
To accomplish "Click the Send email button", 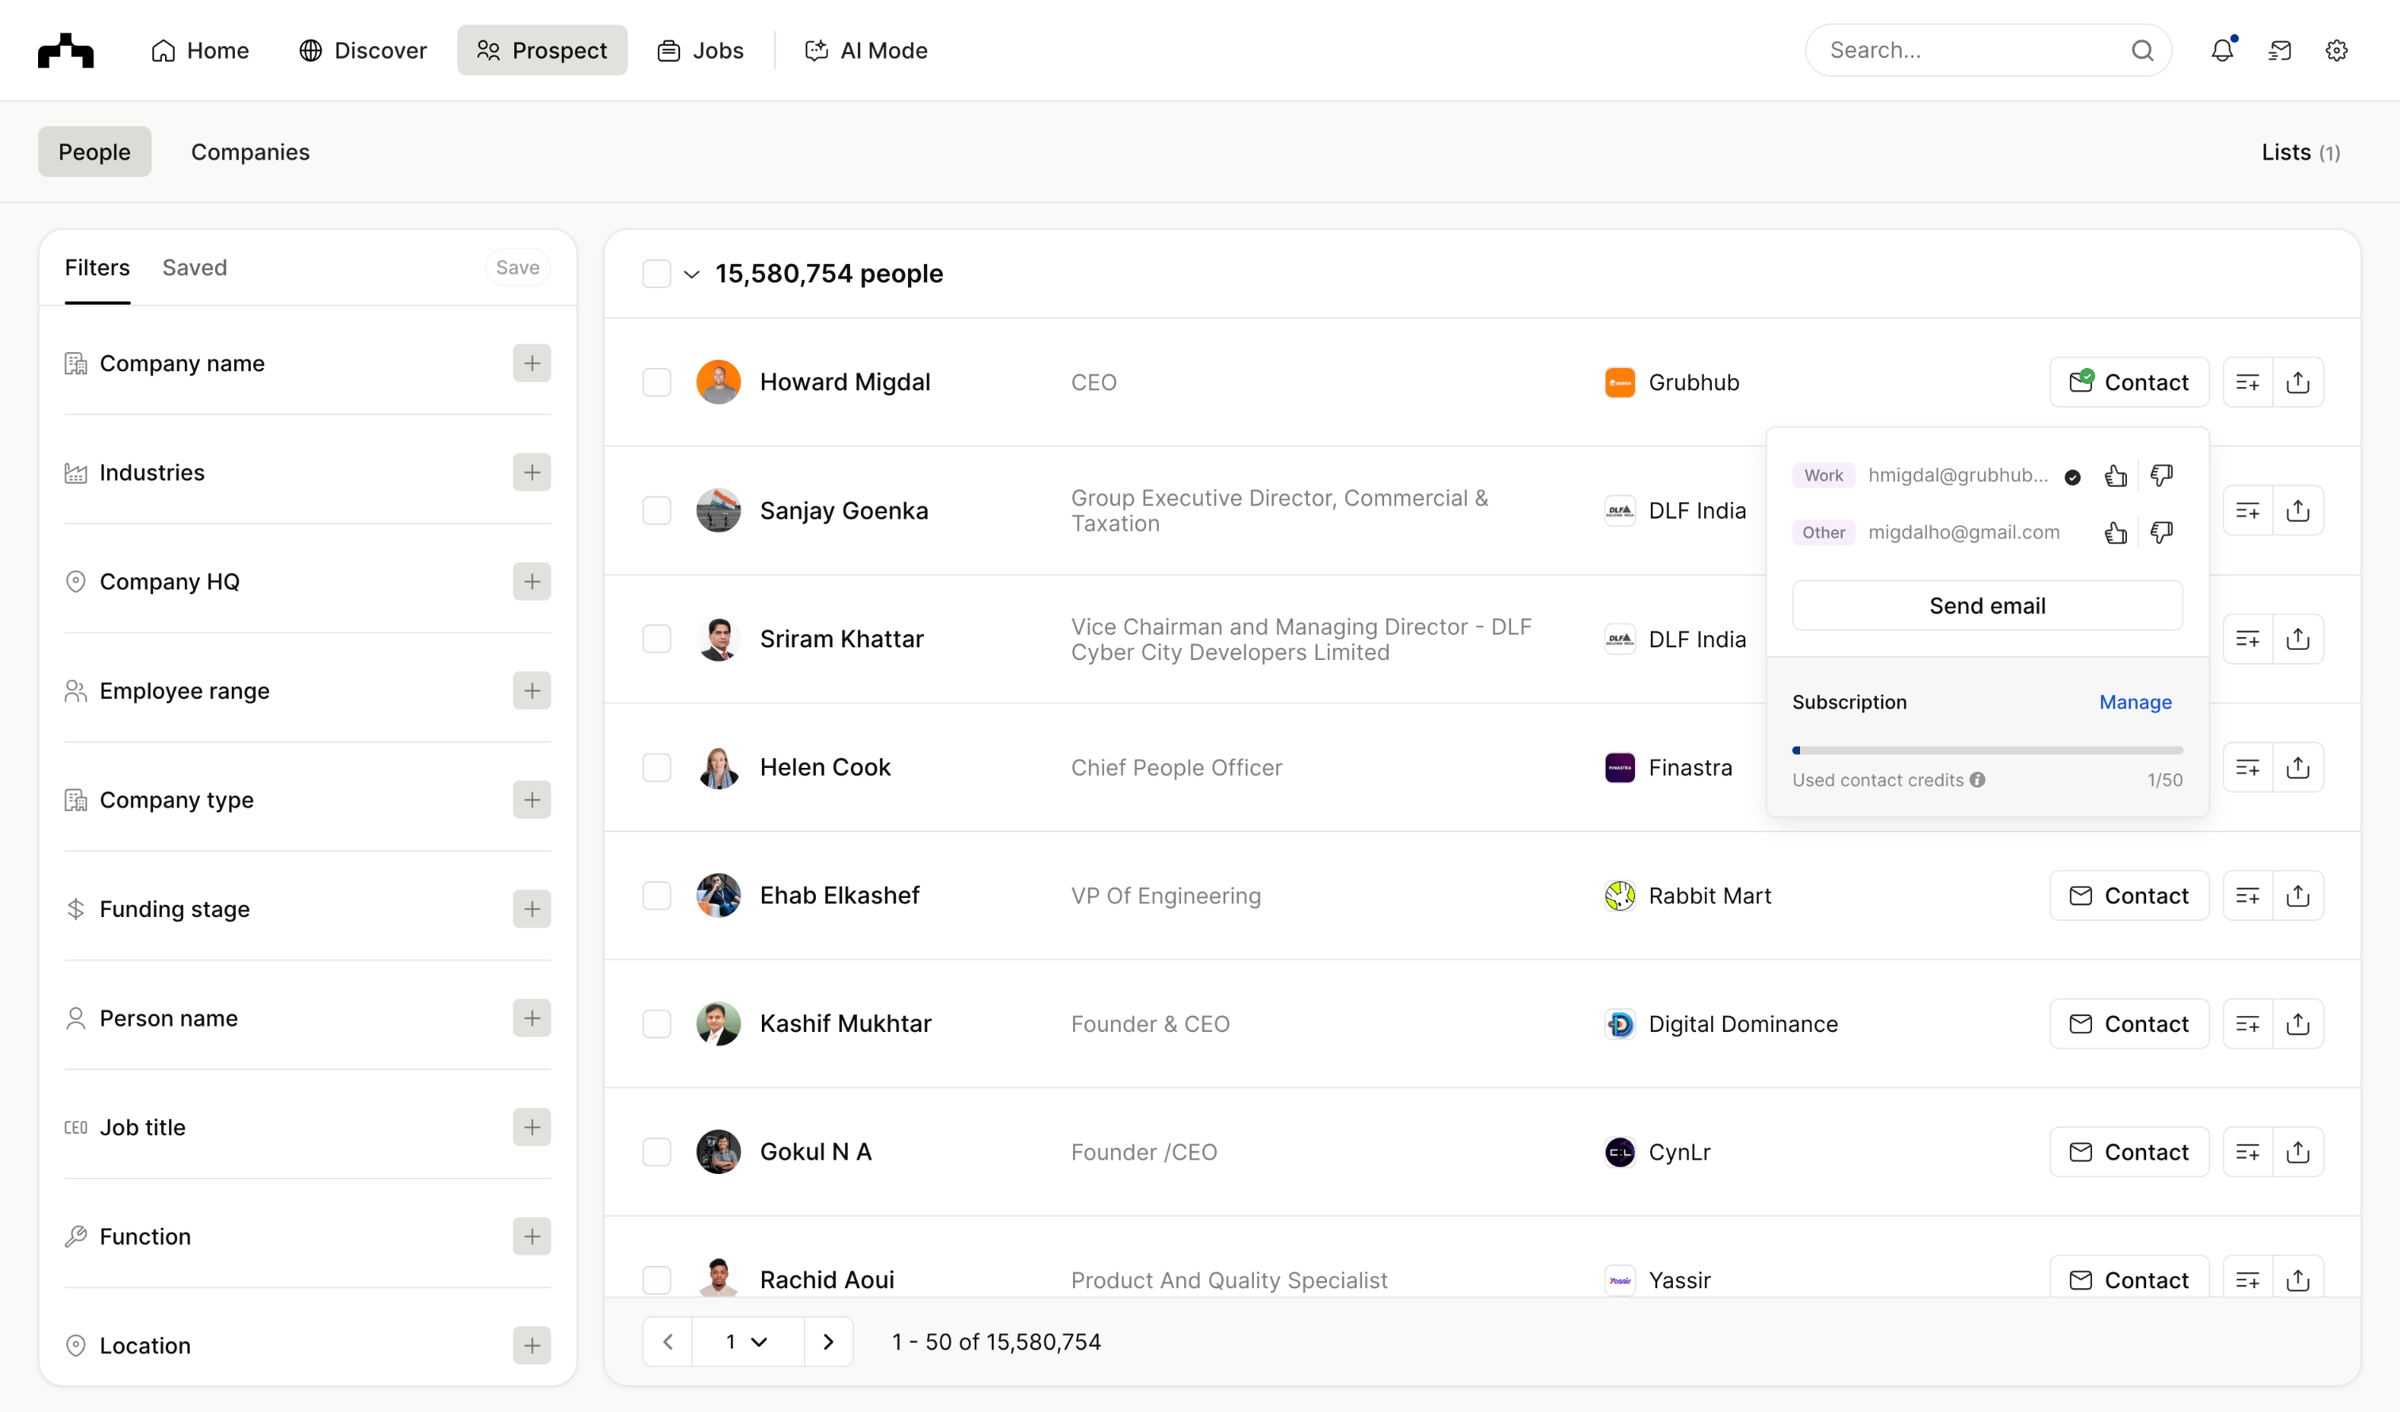I will [1987, 606].
